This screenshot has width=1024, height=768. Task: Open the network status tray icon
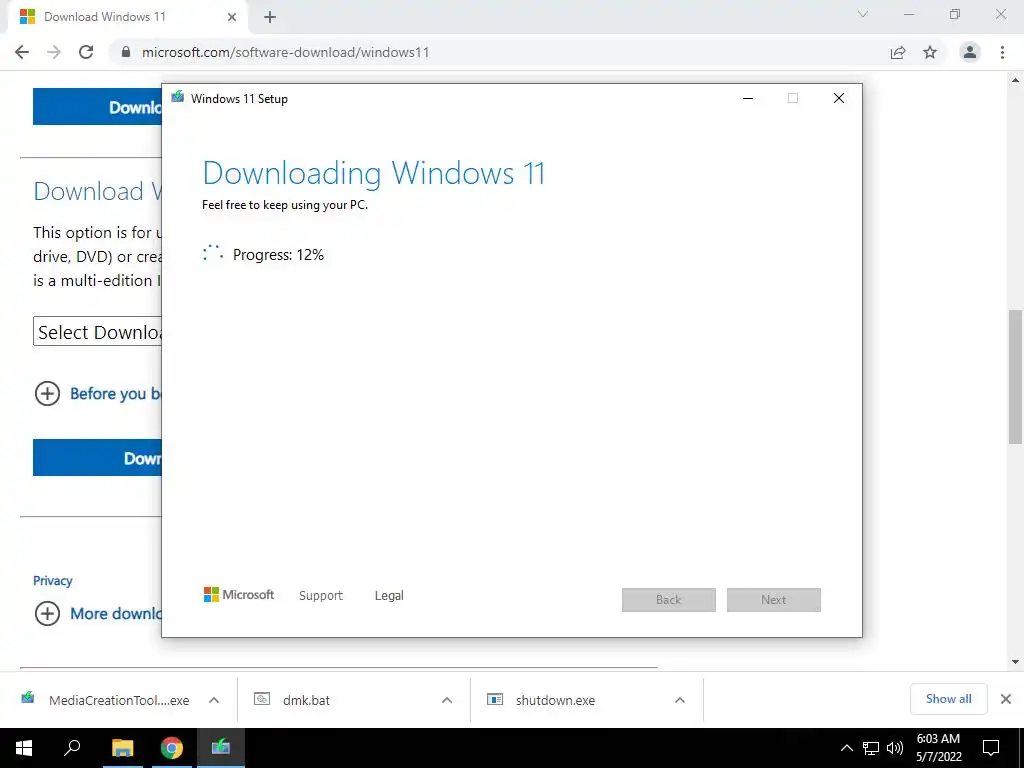(x=871, y=748)
